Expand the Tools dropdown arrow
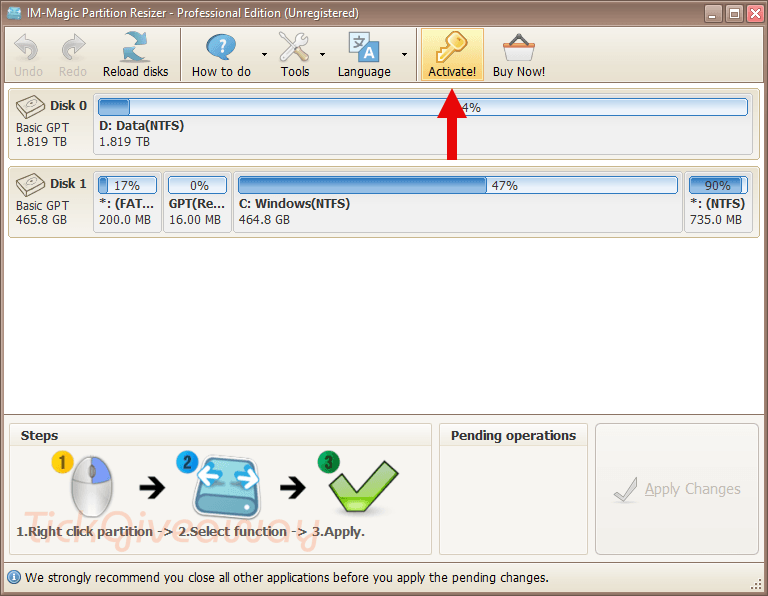Image resolution: width=768 pixels, height=596 pixels. [322, 54]
